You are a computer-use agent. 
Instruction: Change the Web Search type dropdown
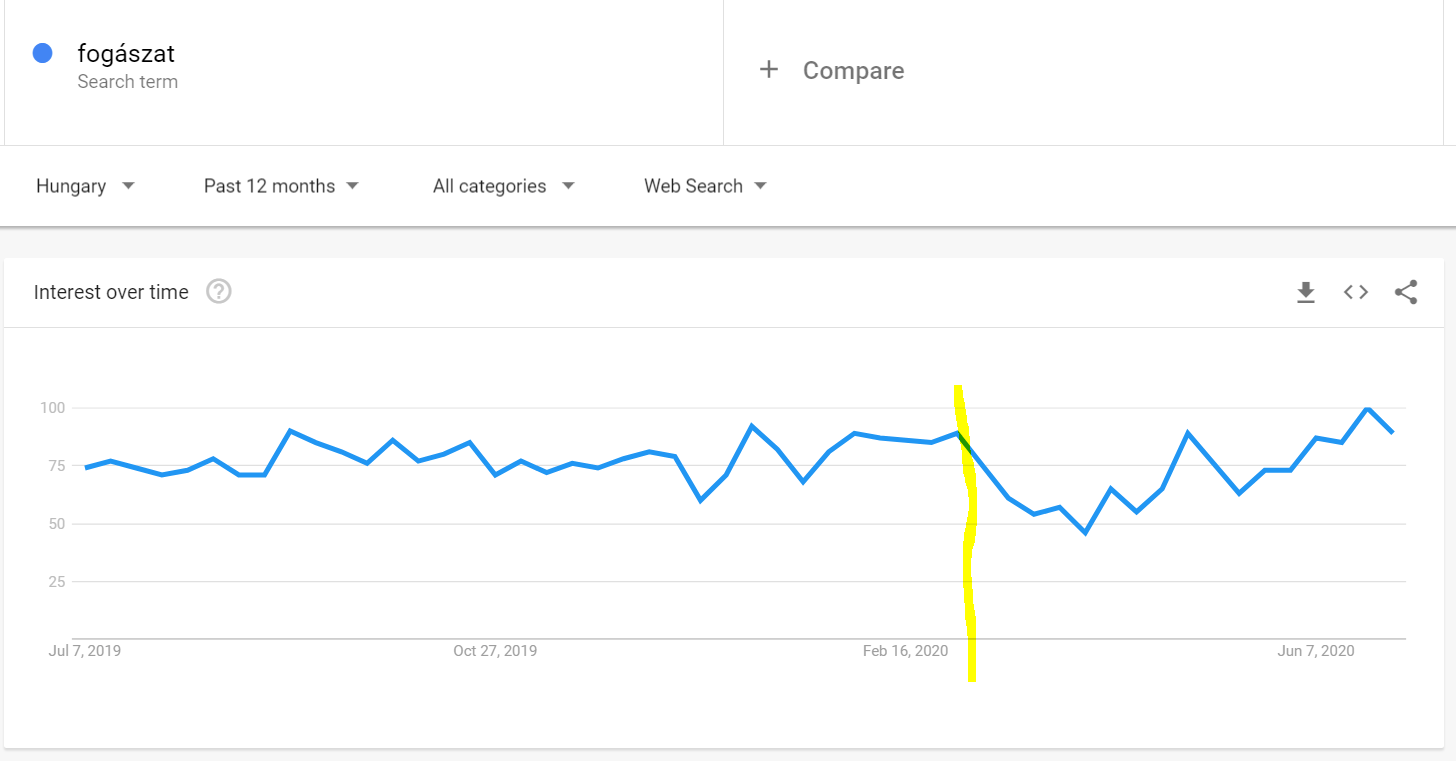point(705,186)
